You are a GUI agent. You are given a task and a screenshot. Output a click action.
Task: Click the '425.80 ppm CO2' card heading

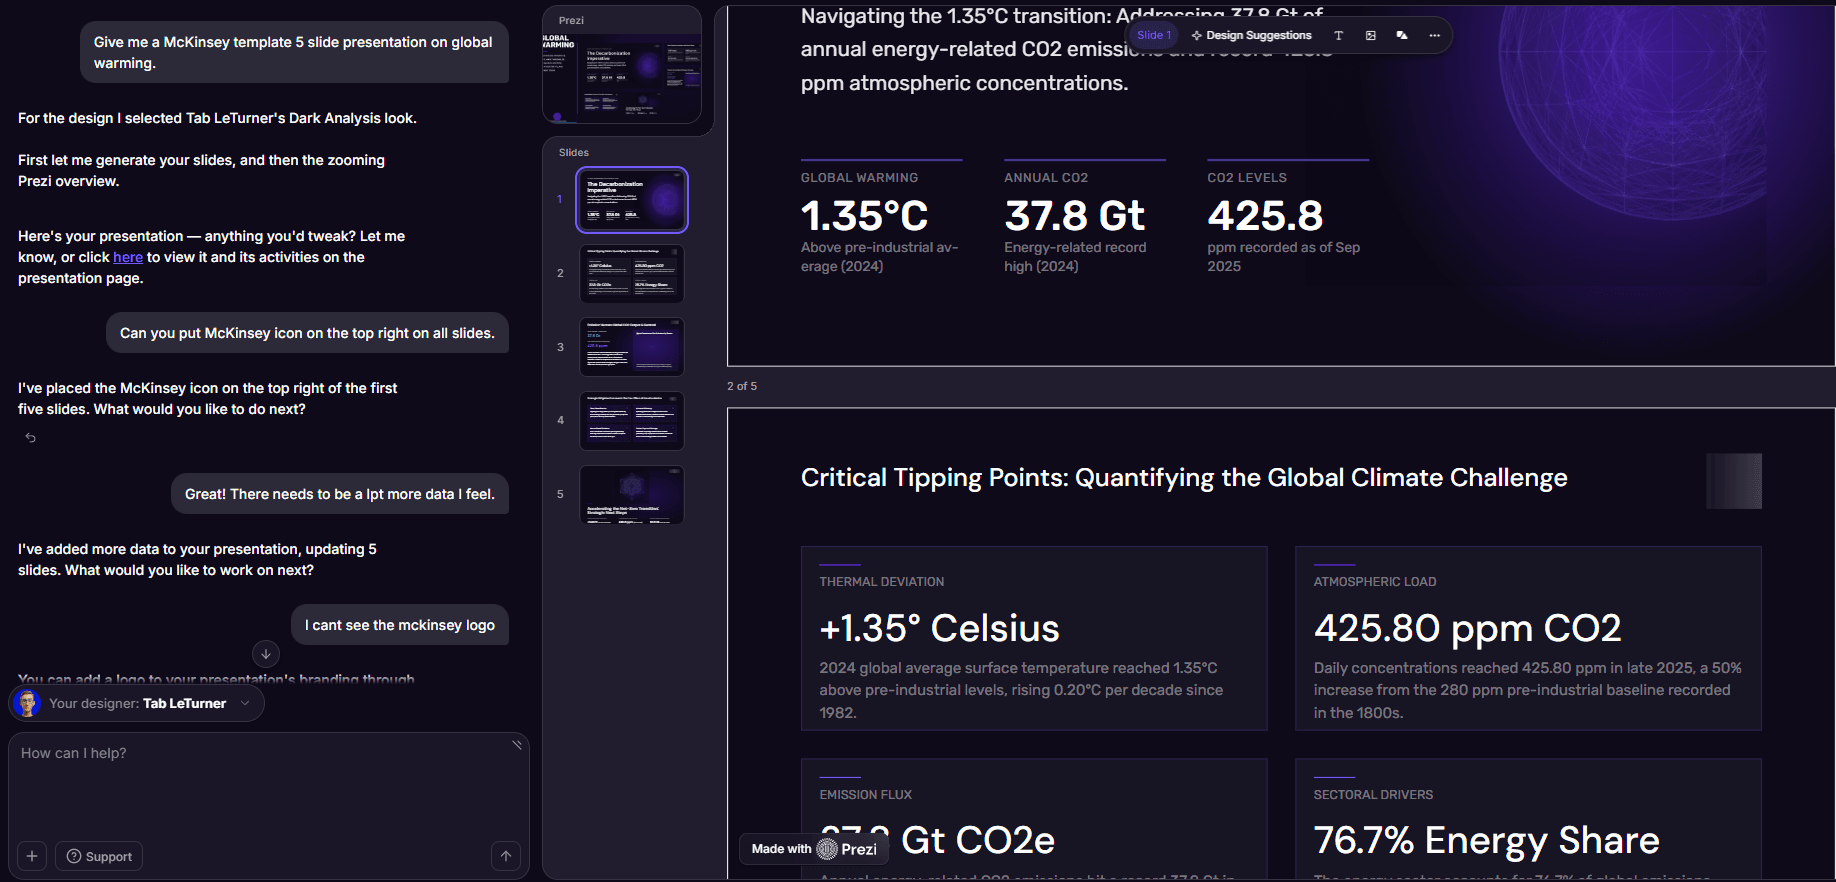1467,628
